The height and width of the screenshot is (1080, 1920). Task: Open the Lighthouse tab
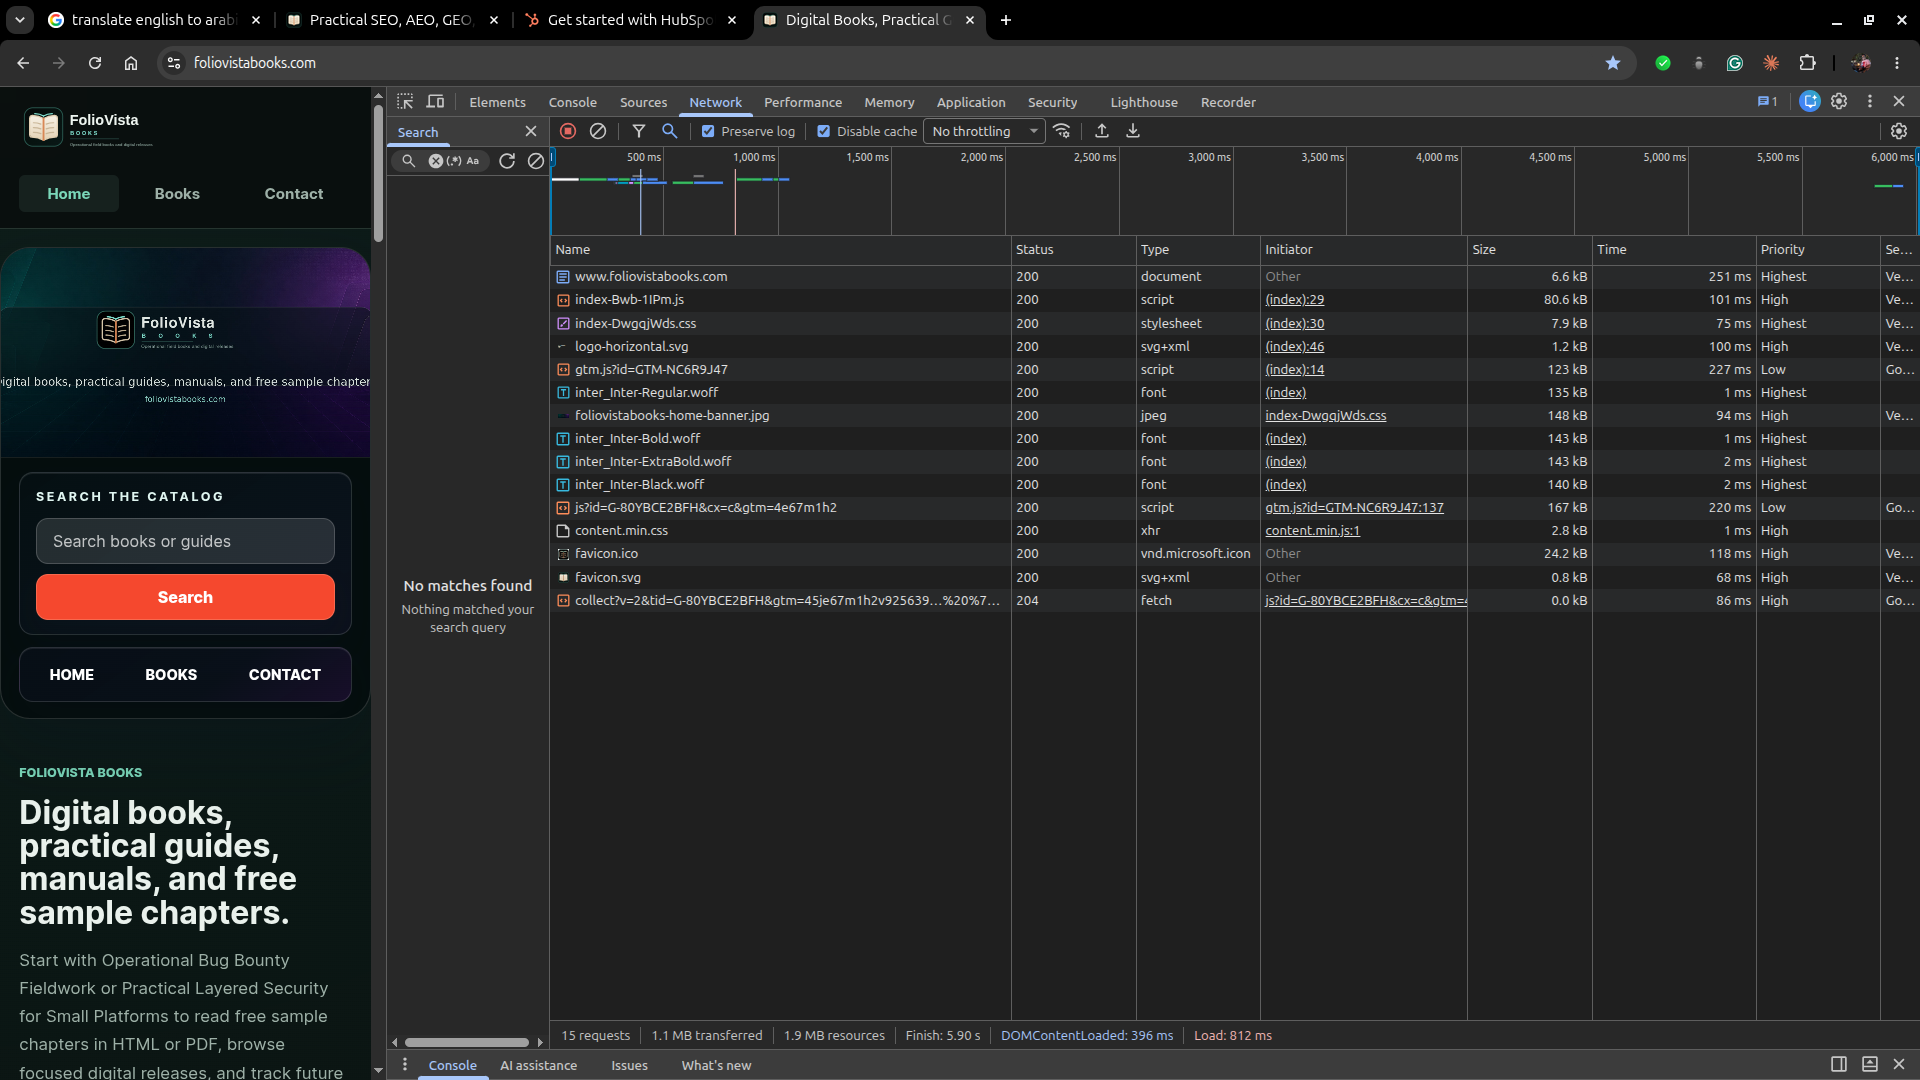(x=1144, y=102)
